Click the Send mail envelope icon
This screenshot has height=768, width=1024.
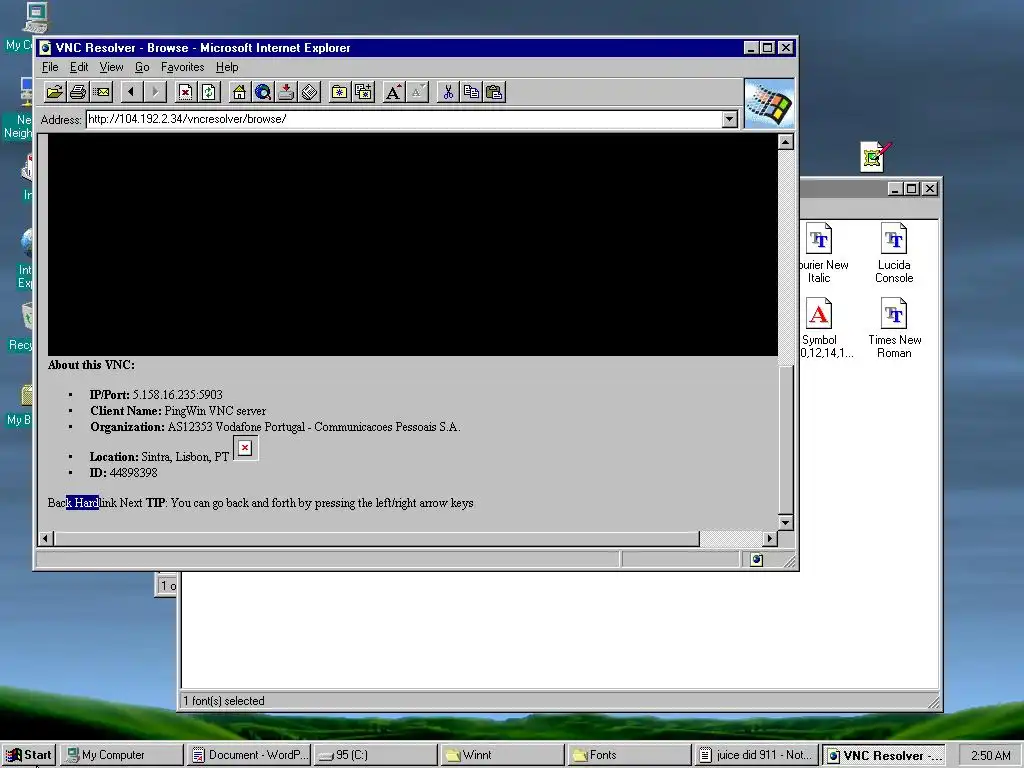pyautogui.click(x=101, y=92)
